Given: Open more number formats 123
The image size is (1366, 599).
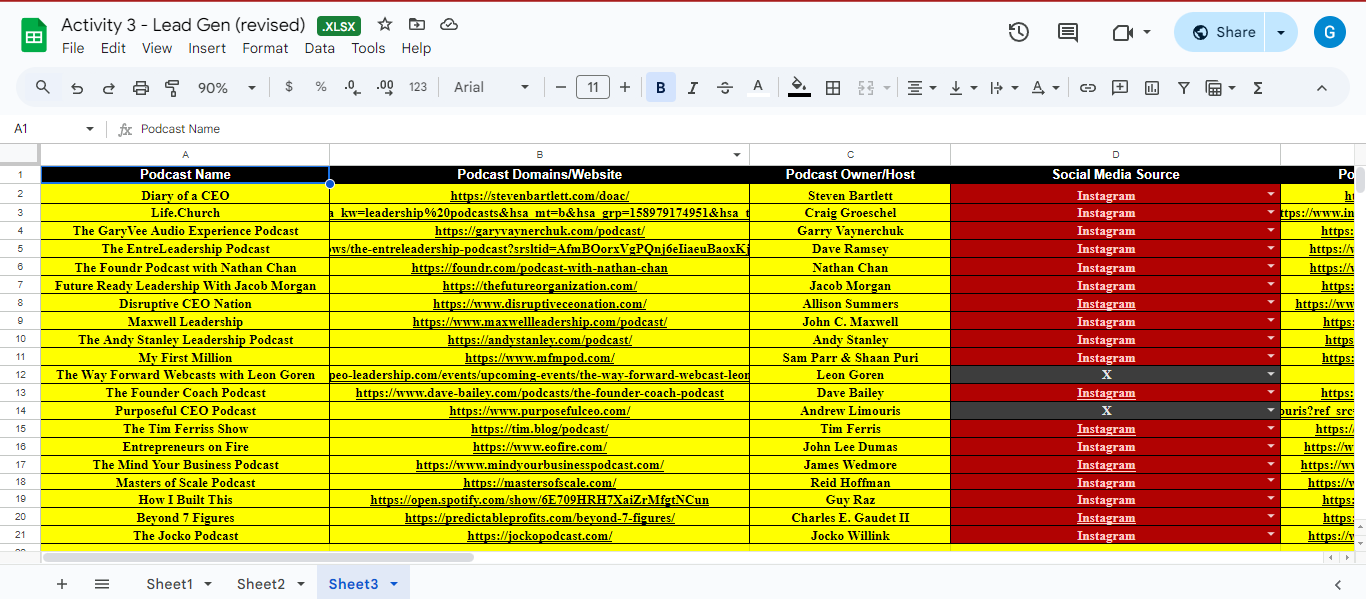Looking at the screenshot, I should click(x=418, y=87).
